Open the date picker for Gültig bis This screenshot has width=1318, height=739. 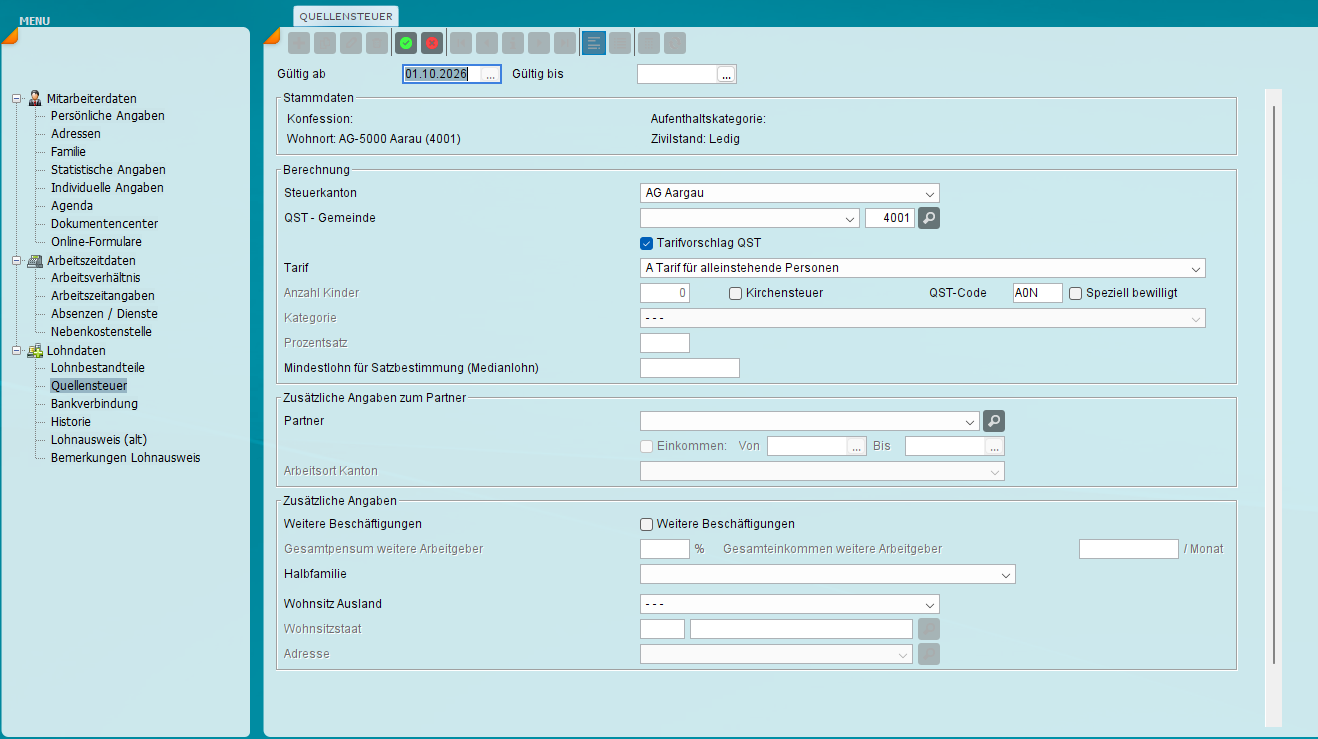tap(726, 74)
